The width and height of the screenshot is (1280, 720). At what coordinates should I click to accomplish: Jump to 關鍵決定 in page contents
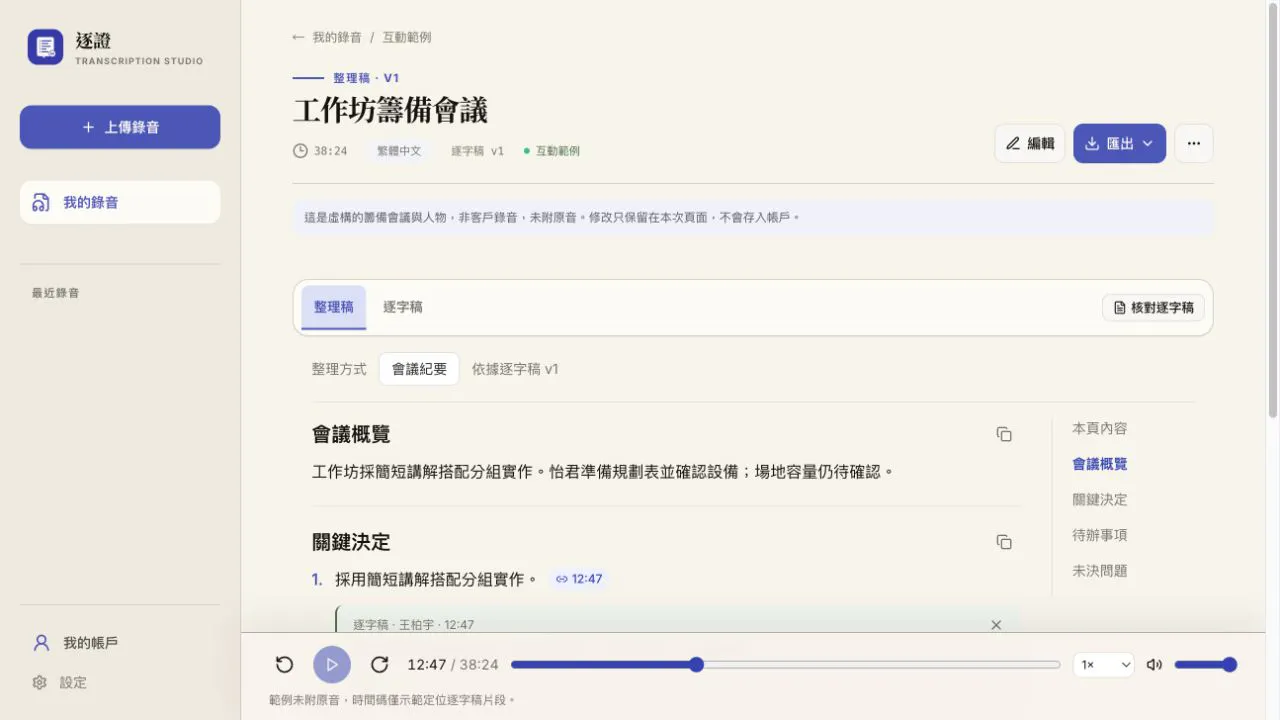(x=1100, y=500)
